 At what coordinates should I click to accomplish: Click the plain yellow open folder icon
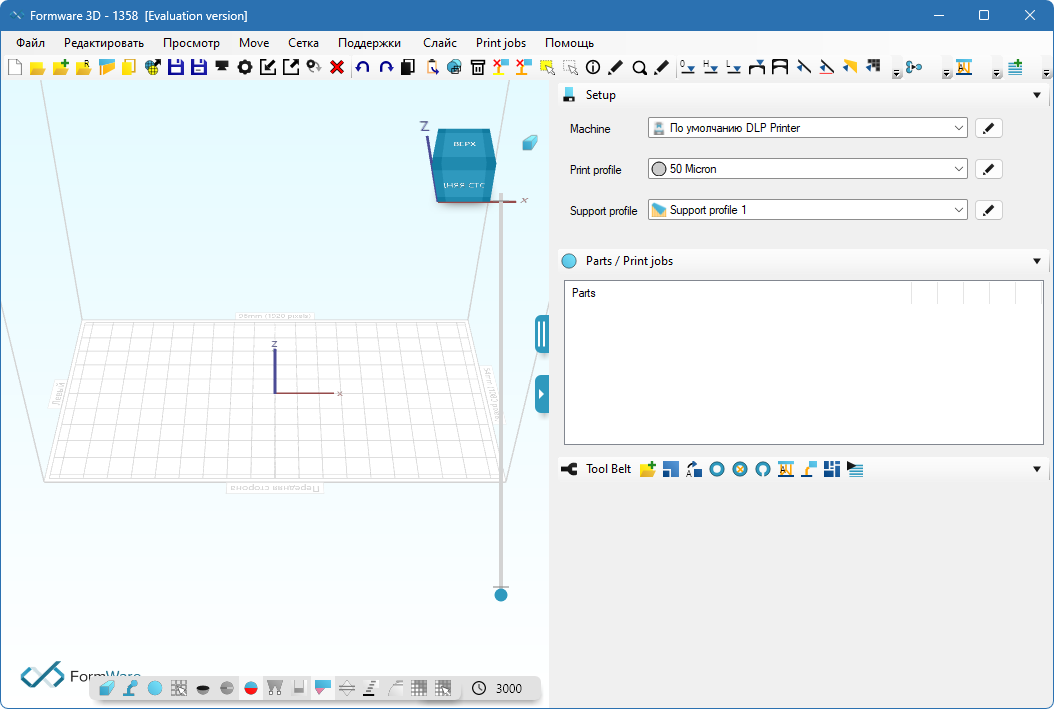click(38, 67)
